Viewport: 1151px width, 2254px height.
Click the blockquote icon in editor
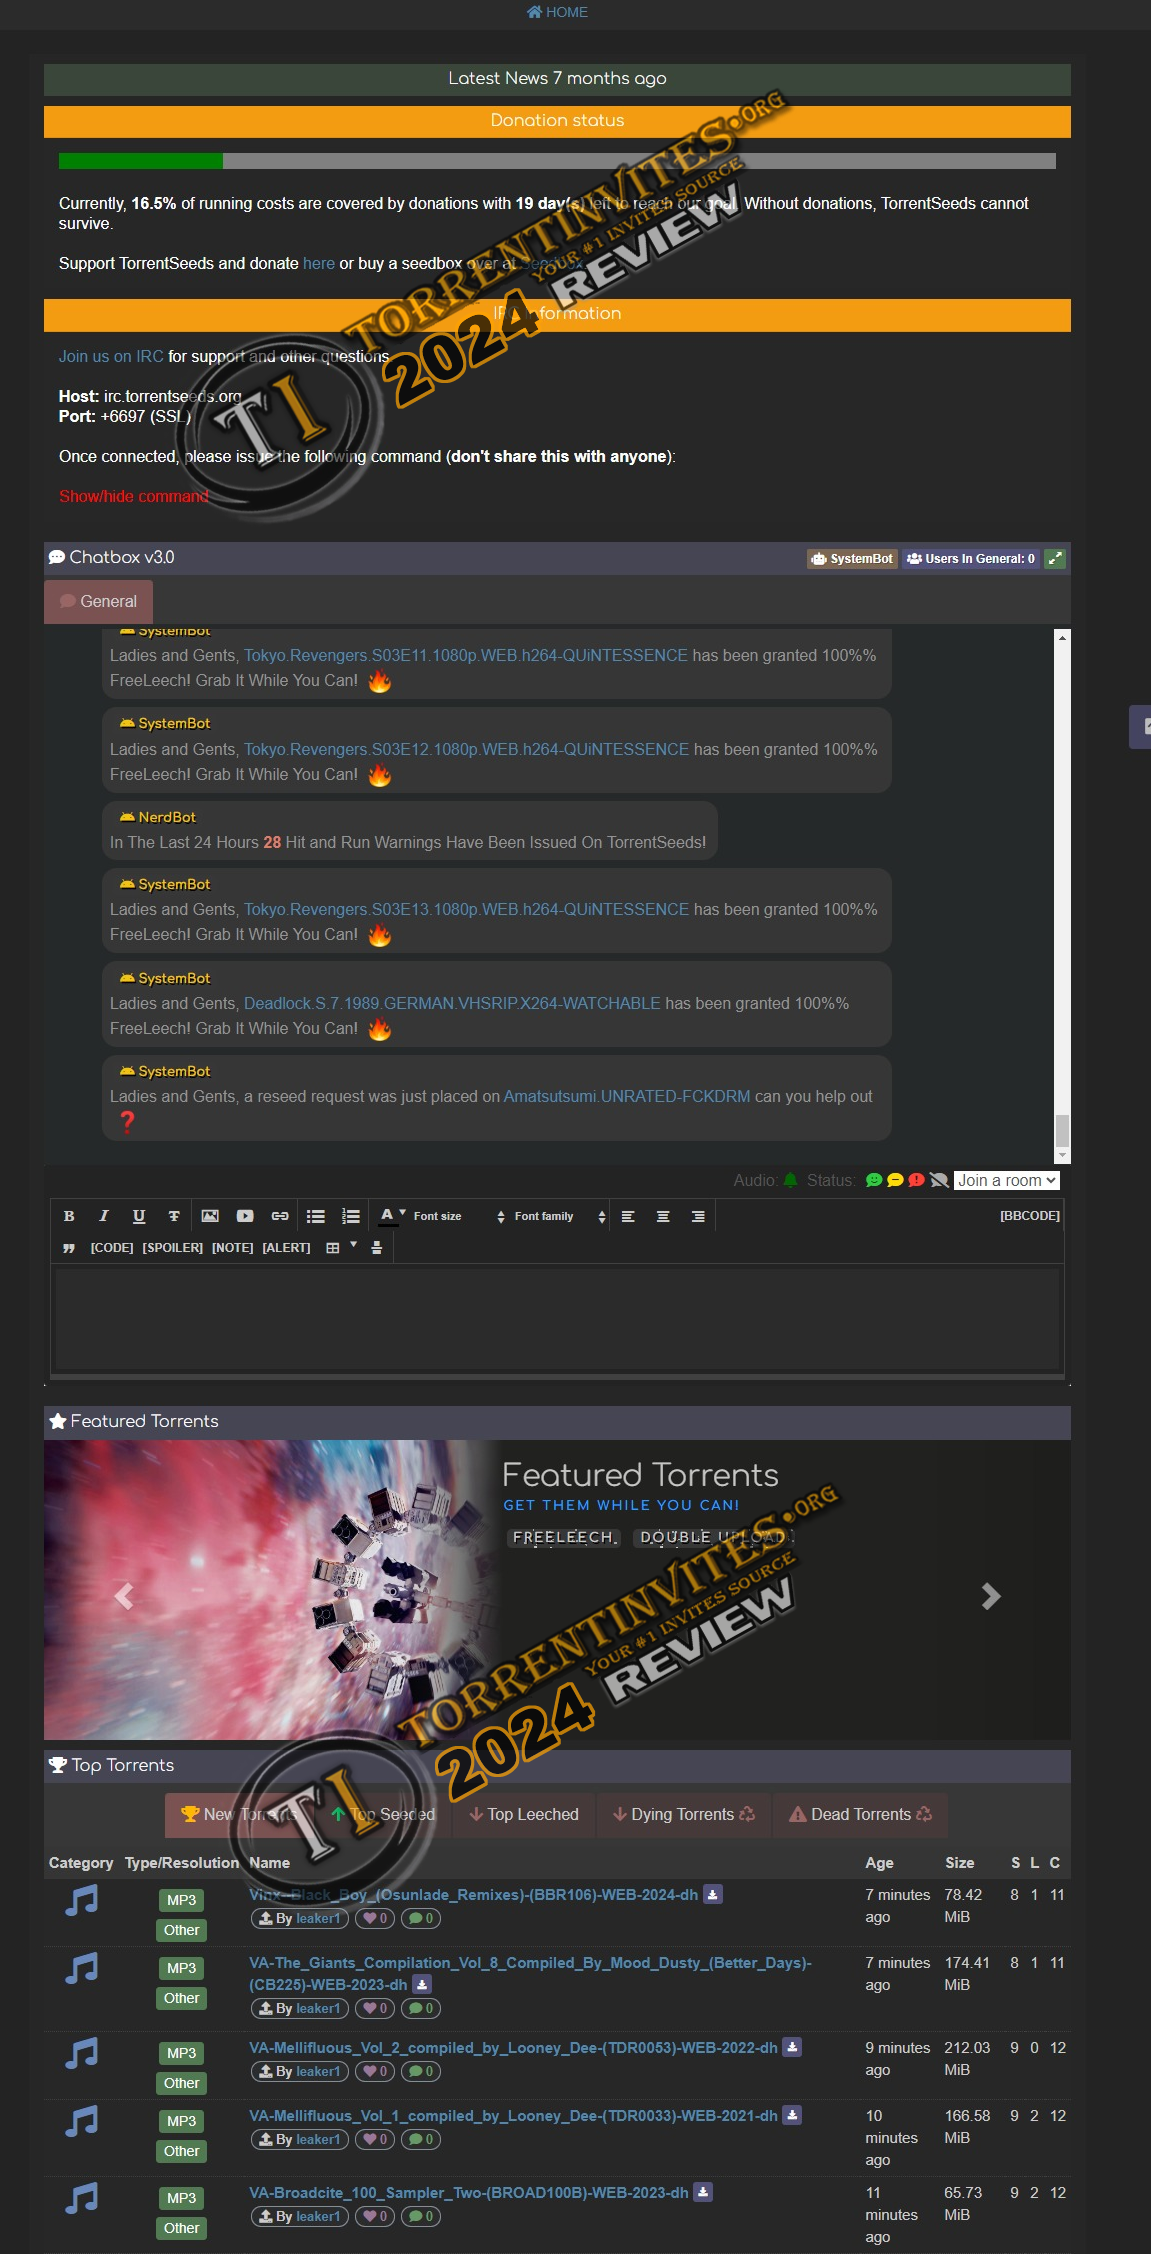point(69,1248)
